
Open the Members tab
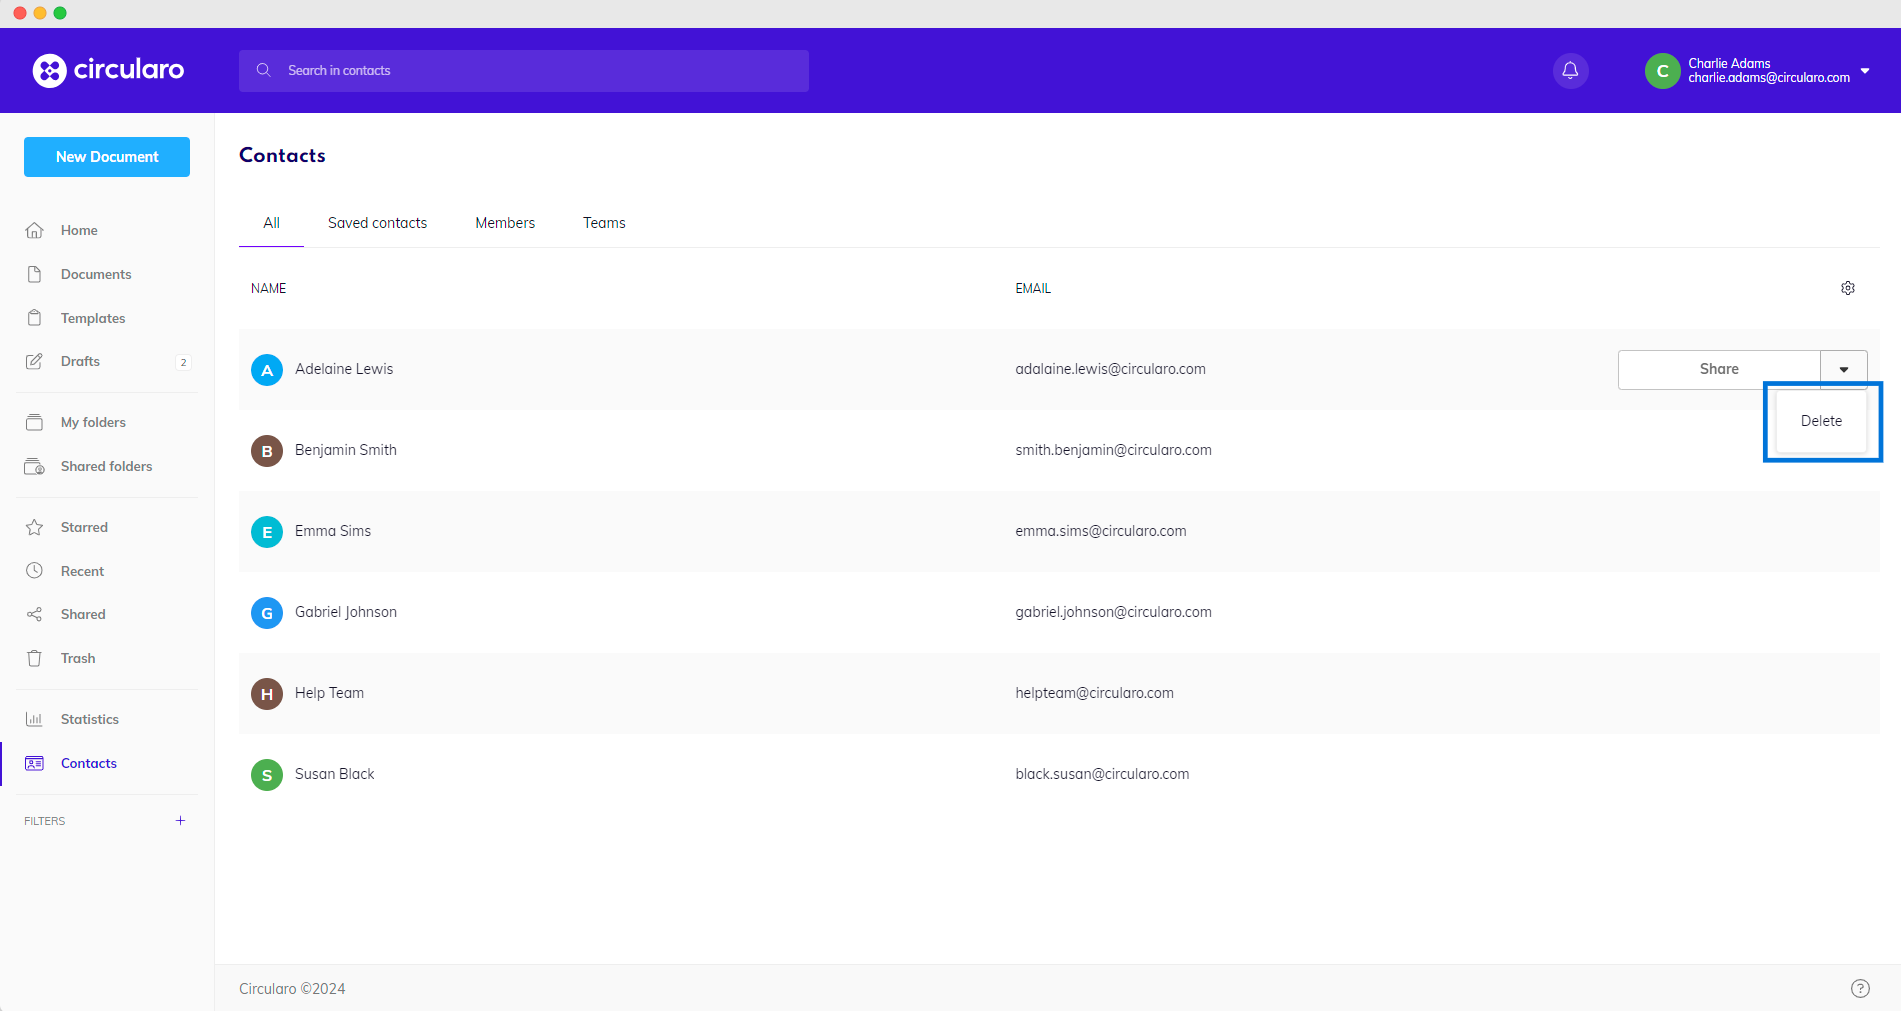[505, 223]
